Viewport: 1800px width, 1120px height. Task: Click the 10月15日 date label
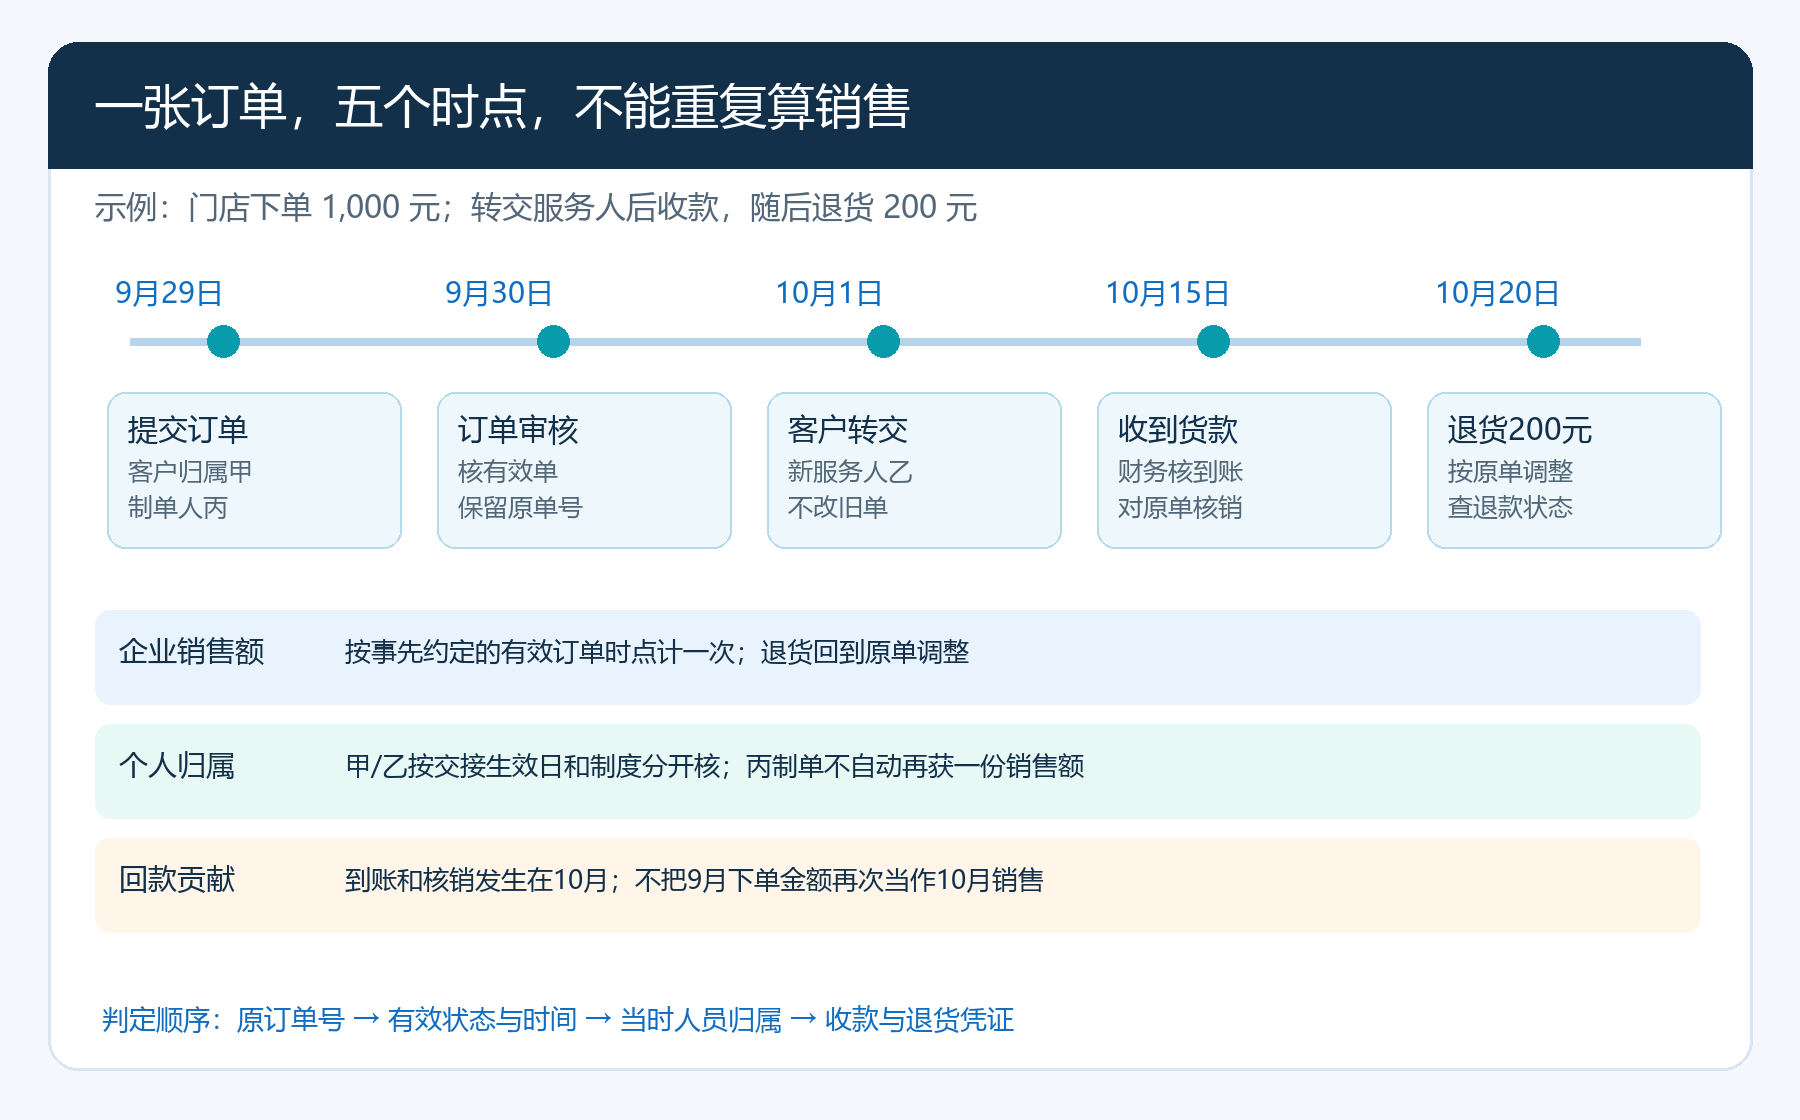coord(1167,293)
